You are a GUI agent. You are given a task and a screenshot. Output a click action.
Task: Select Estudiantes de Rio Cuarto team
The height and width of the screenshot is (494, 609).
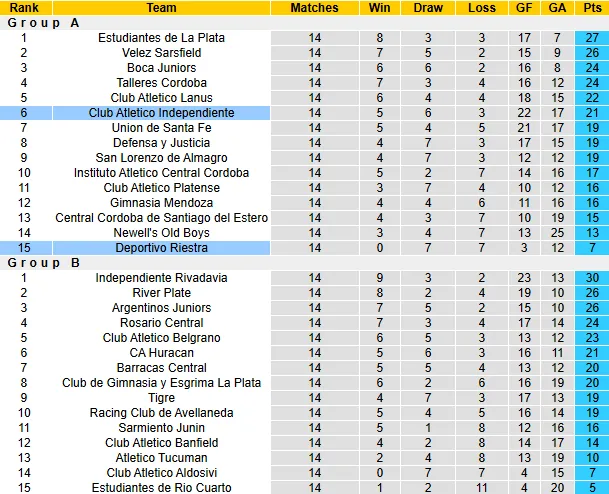tap(161, 488)
